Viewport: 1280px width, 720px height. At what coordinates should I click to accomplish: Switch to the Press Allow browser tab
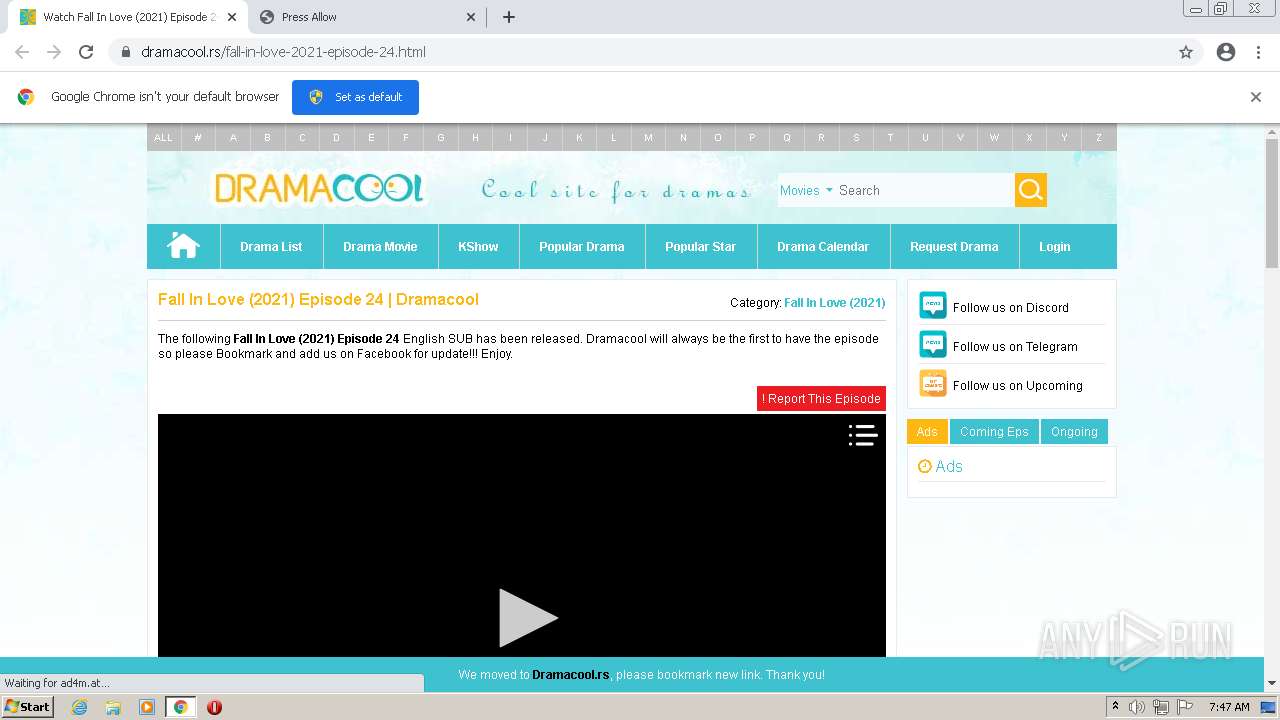(368, 17)
